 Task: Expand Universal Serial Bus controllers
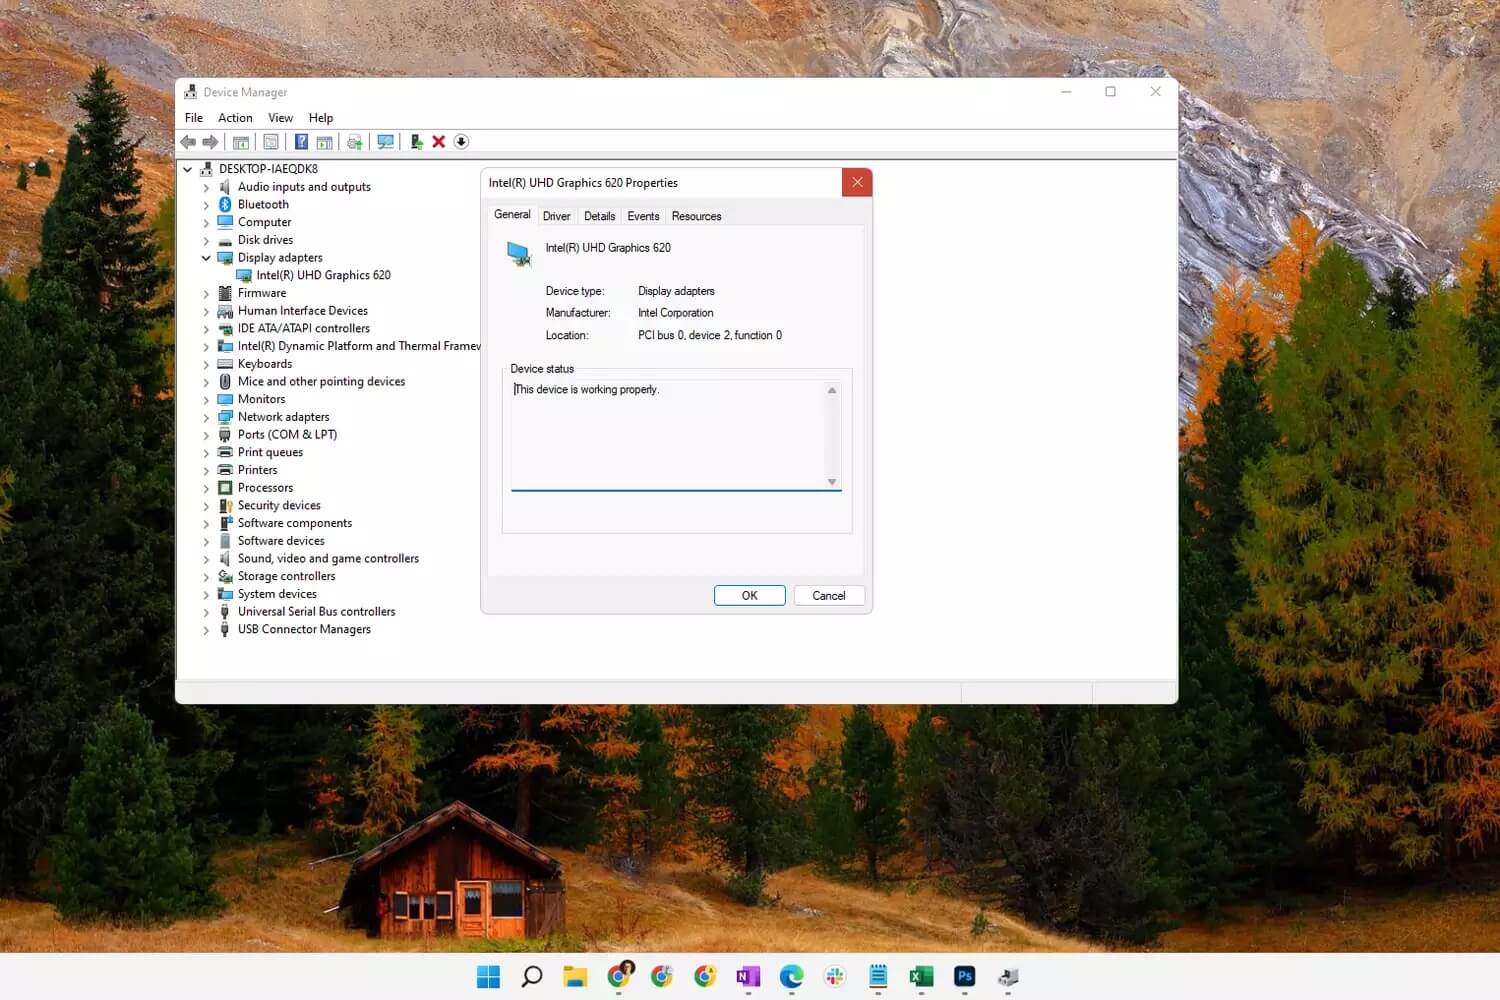coord(206,612)
